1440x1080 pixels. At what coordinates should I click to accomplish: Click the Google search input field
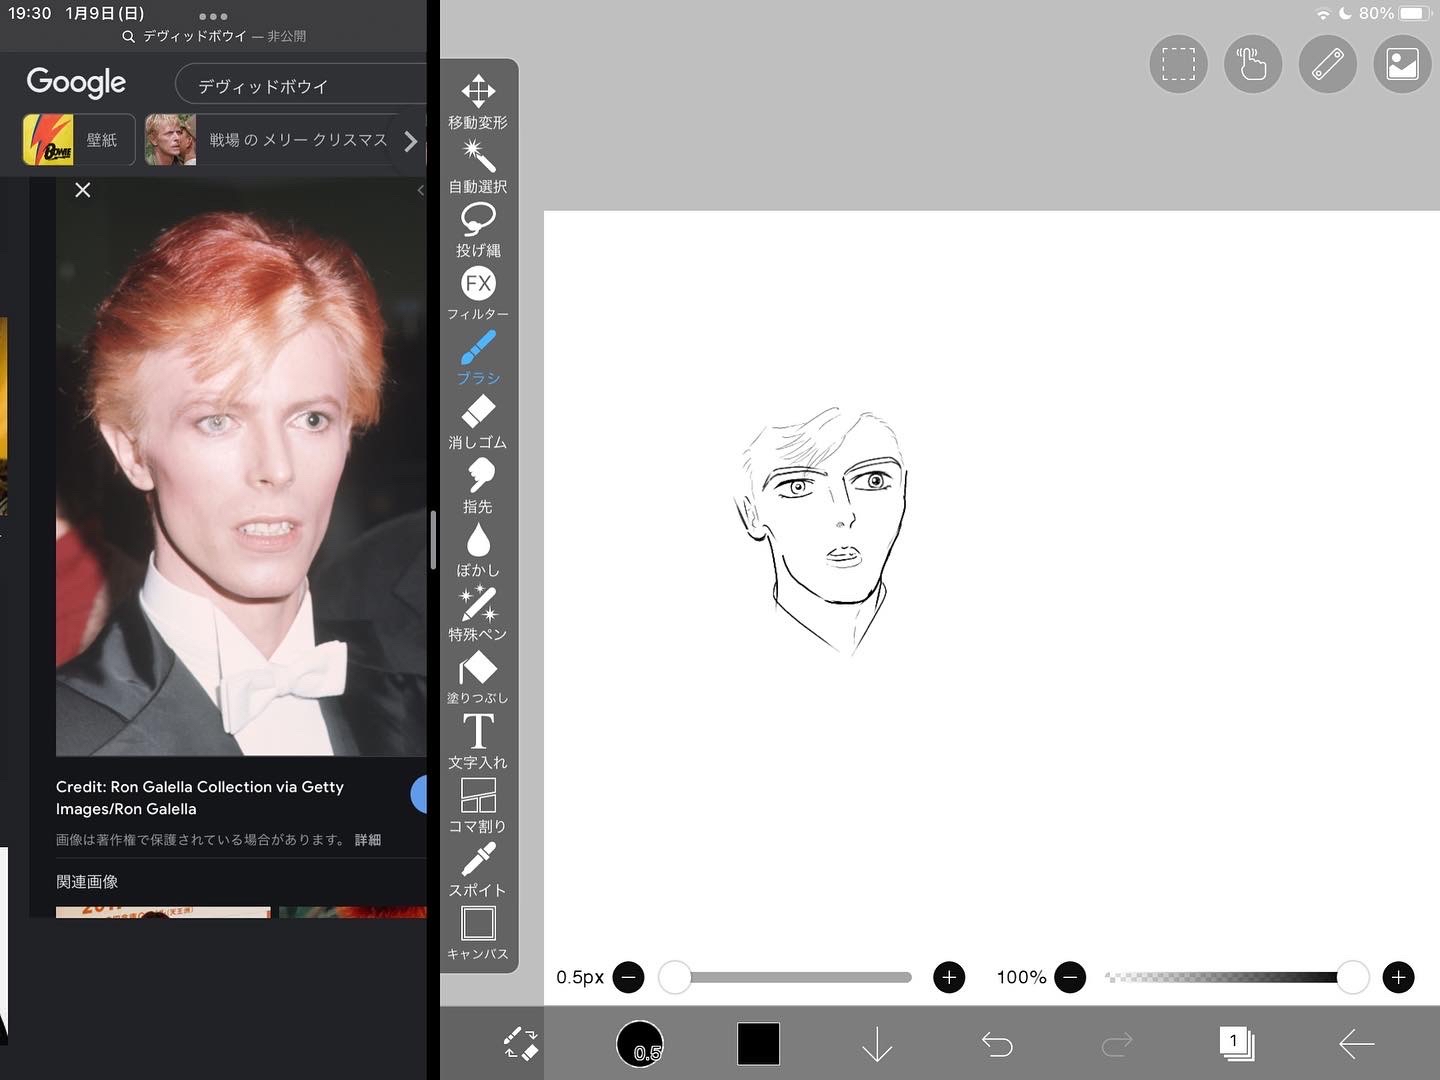(x=300, y=86)
